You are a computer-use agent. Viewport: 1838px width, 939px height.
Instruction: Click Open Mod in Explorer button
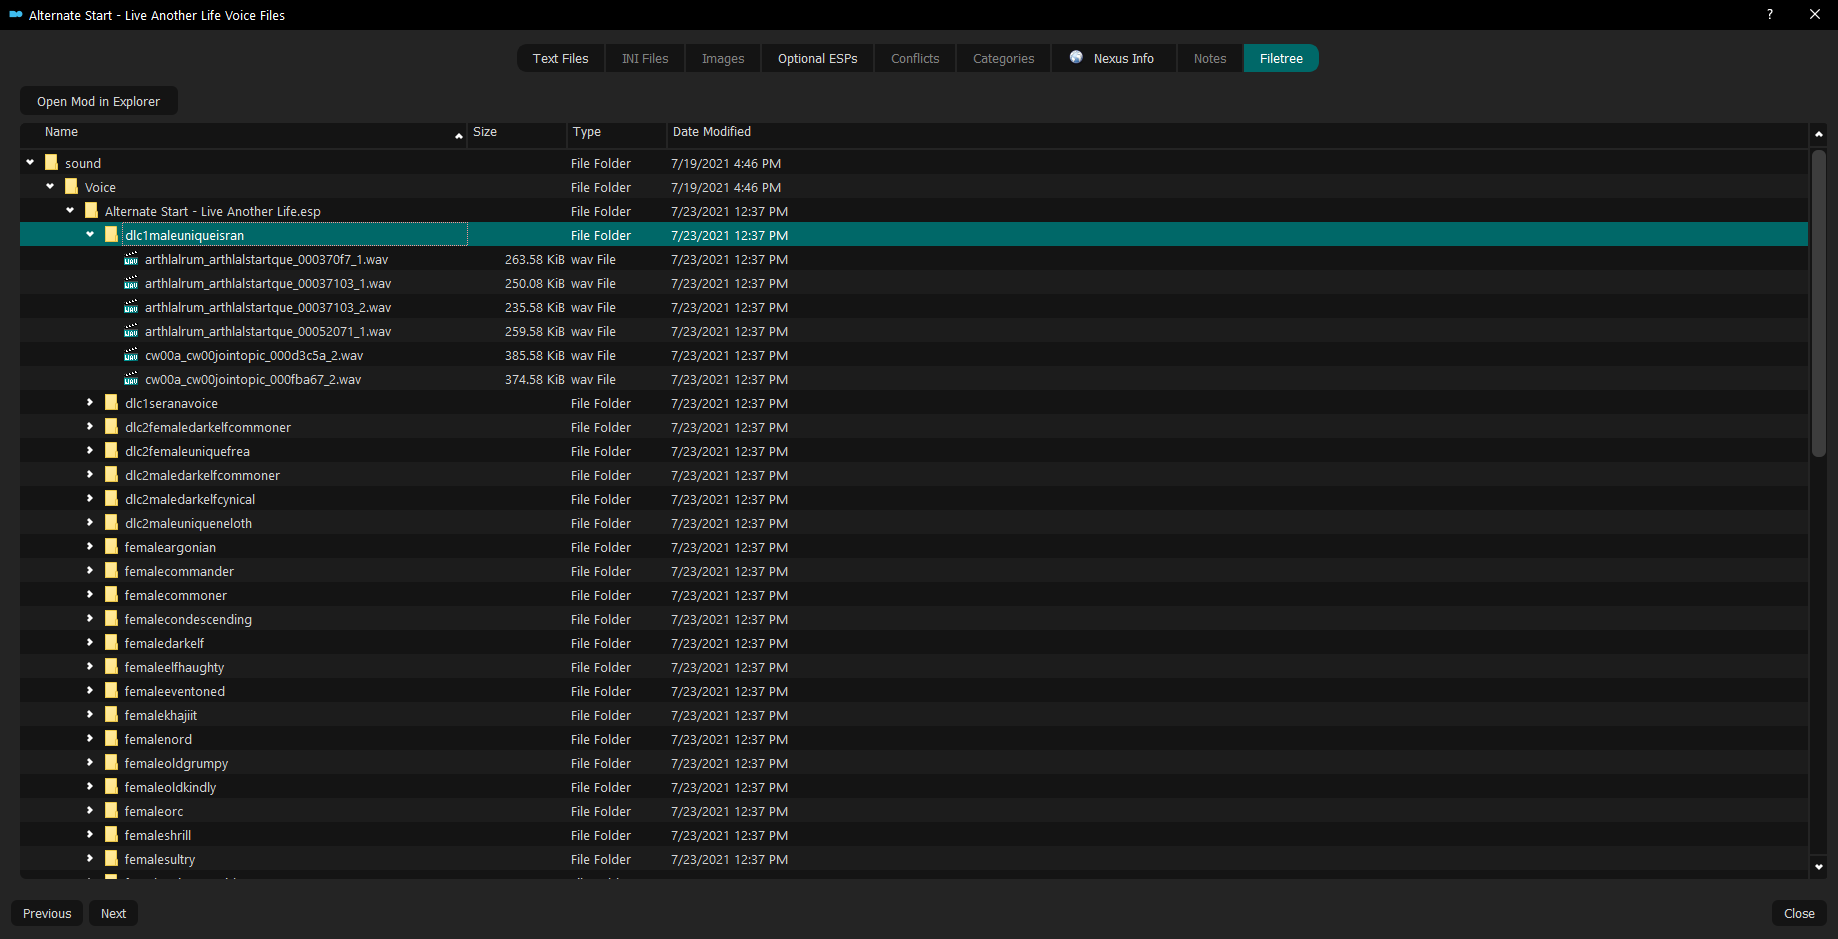point(98,101)
